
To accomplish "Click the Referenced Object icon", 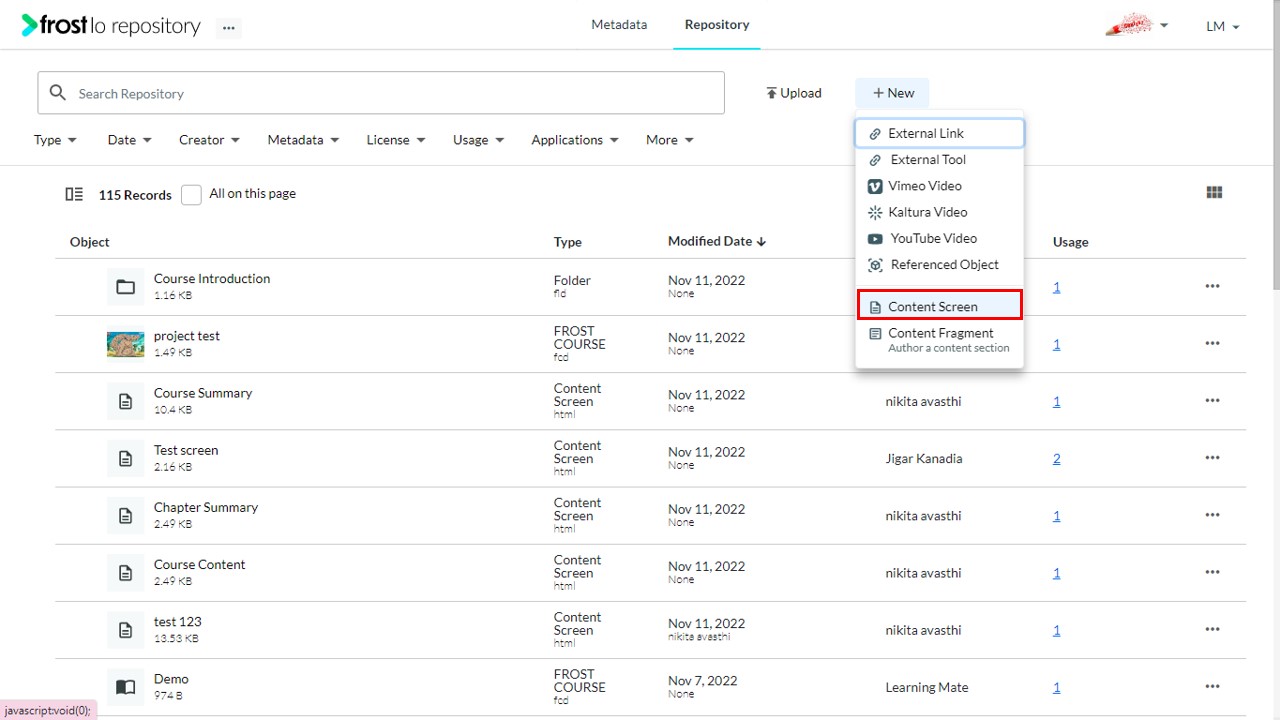I will (875, 265).
